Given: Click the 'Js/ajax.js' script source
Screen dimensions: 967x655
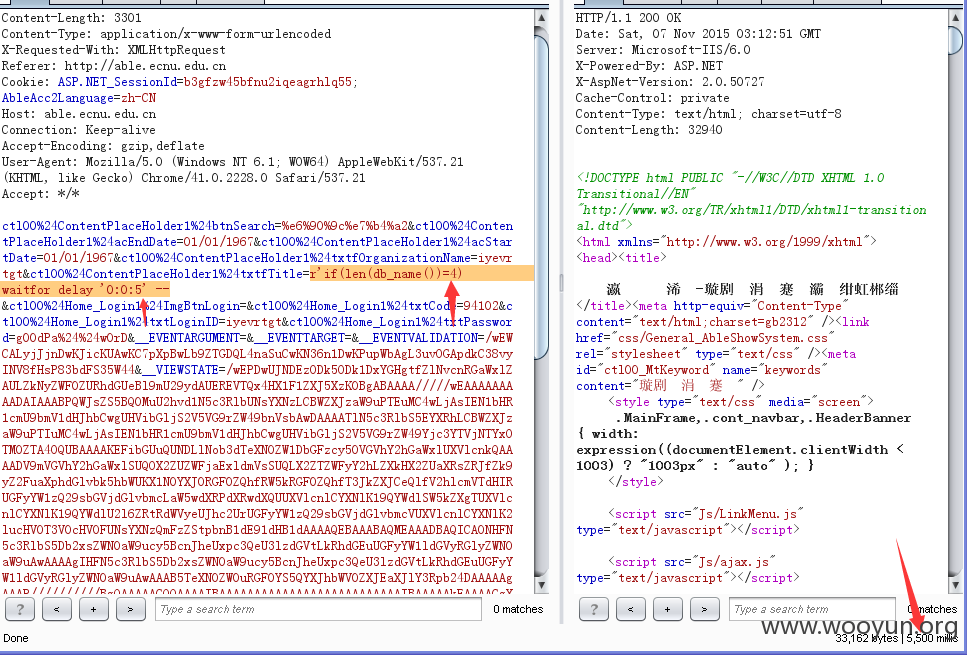Looking at the screenshot, I should pos(733,562).
